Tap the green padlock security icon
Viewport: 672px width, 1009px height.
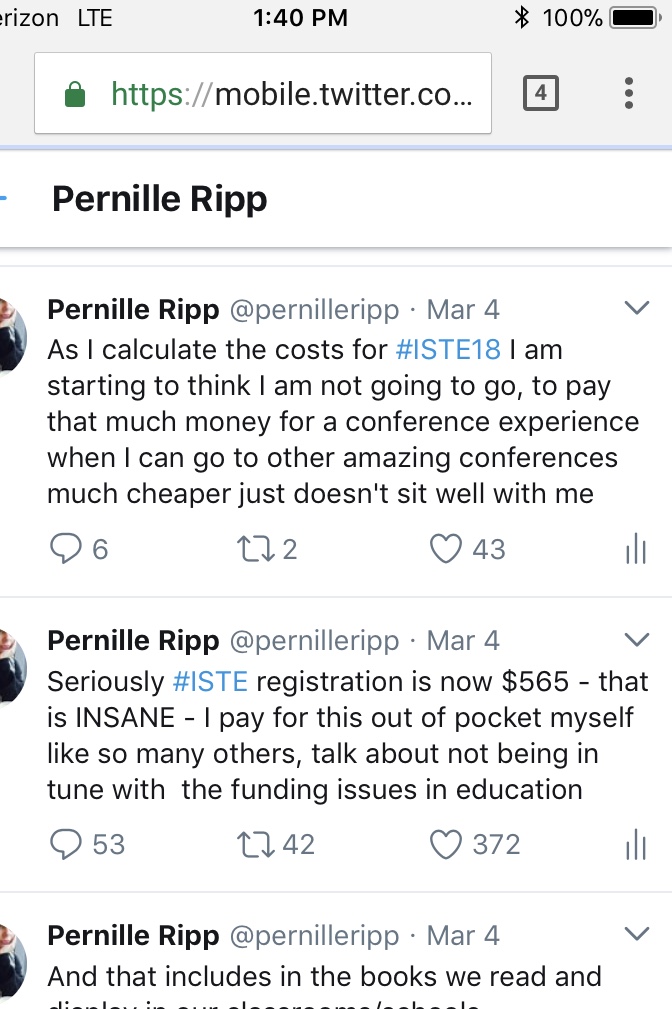click(74, 95)
